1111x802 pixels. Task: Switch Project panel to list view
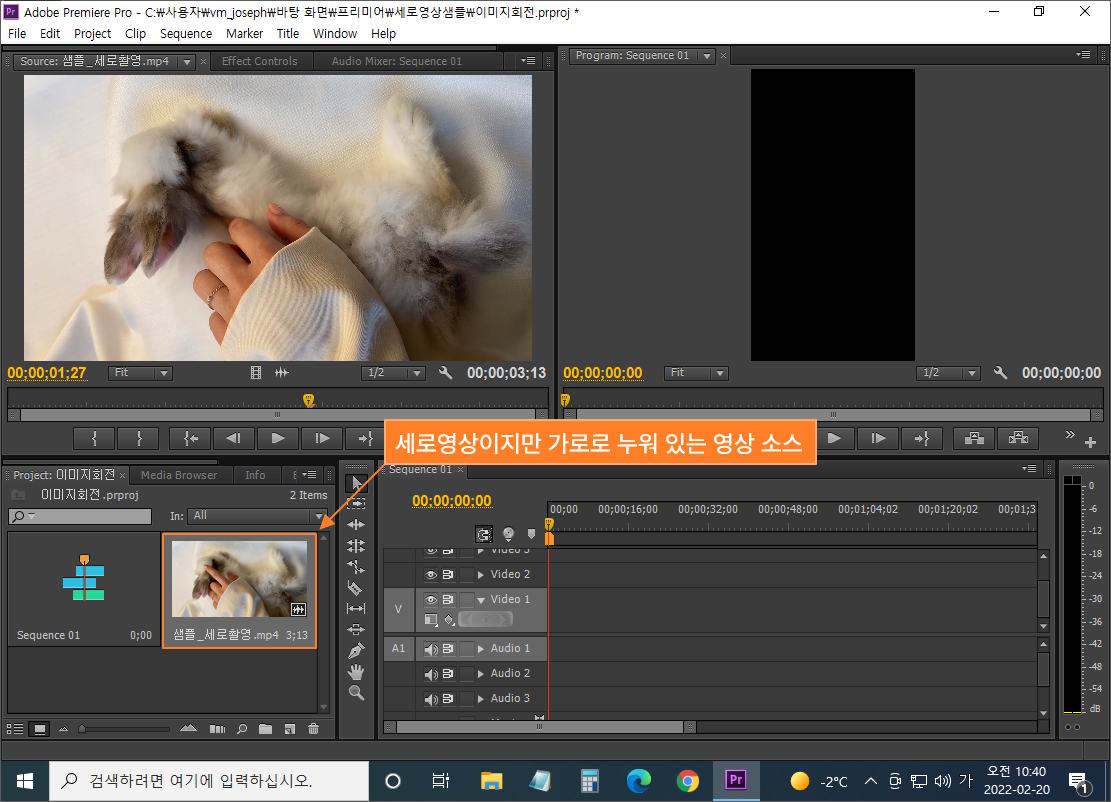pyautogui.click(x=15, y=728)
